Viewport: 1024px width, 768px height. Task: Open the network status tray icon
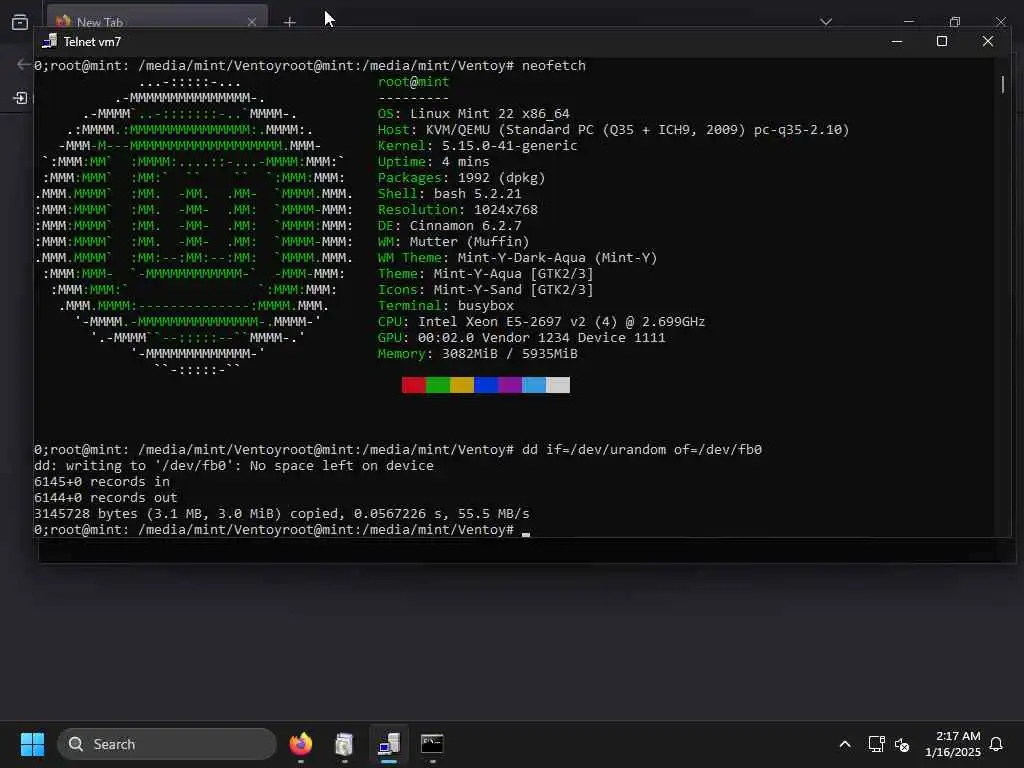(x=876, y=744)
